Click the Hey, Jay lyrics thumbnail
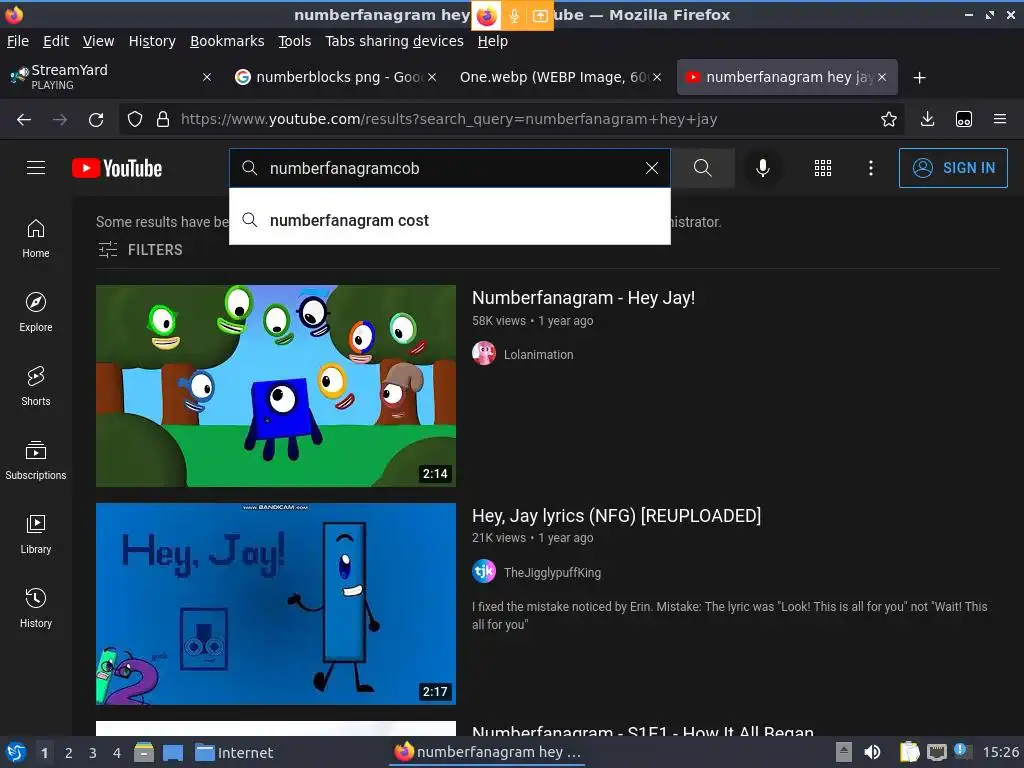Screen dimensions: 1024x768 click(276, 603)
